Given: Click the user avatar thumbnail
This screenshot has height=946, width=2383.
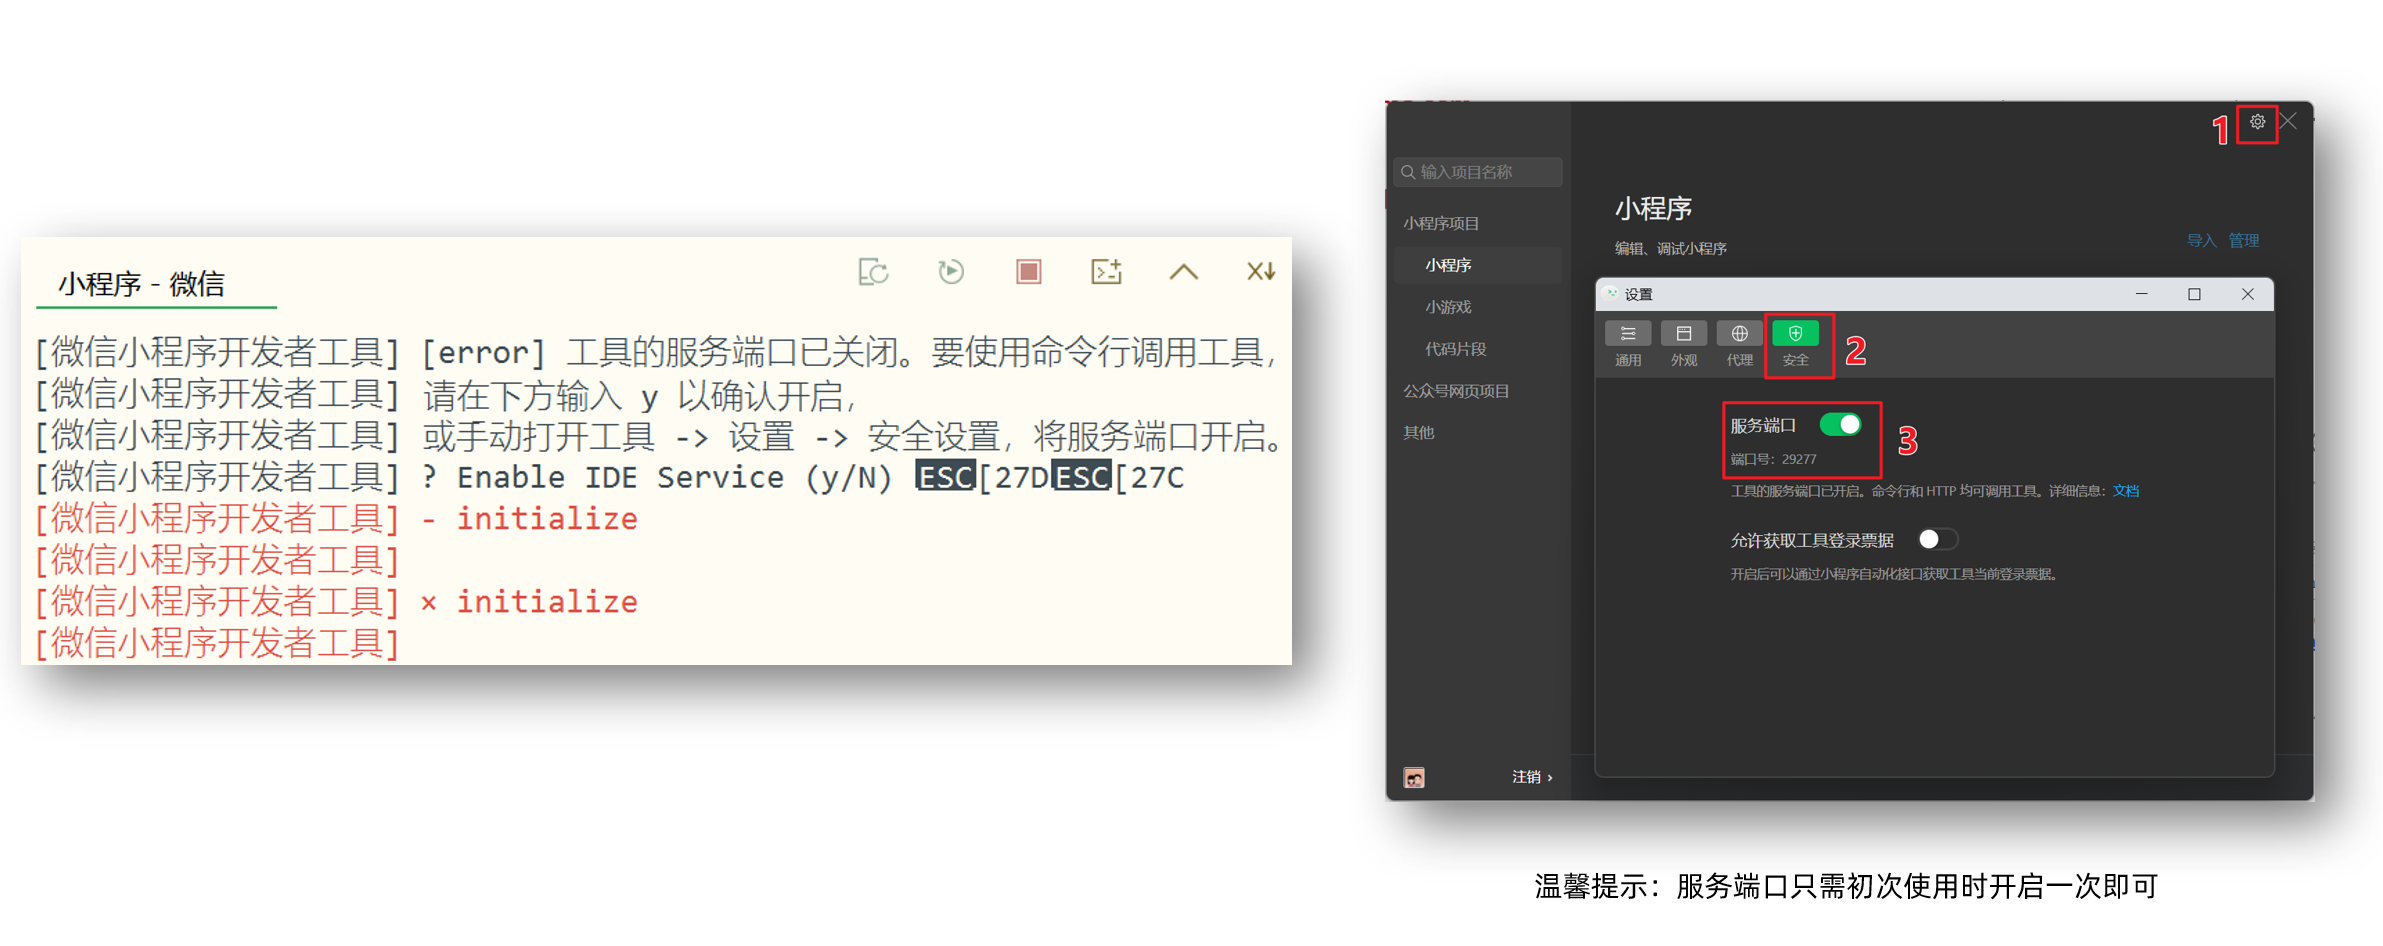Looking at the screenshot, I should point(1413,777).
